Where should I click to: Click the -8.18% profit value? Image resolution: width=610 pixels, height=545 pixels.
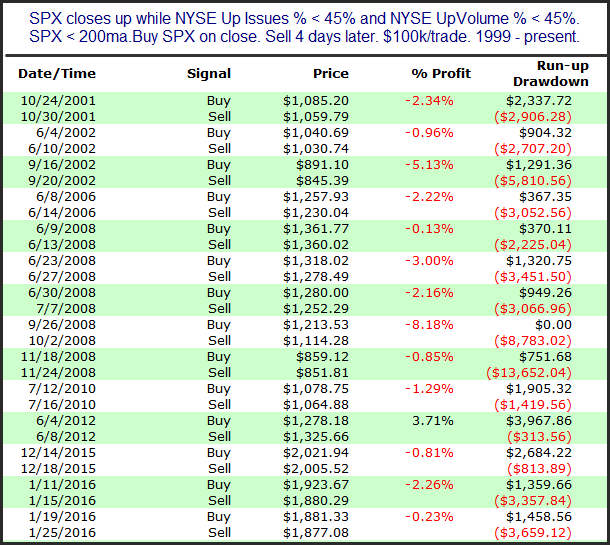(x=429, y=325)
